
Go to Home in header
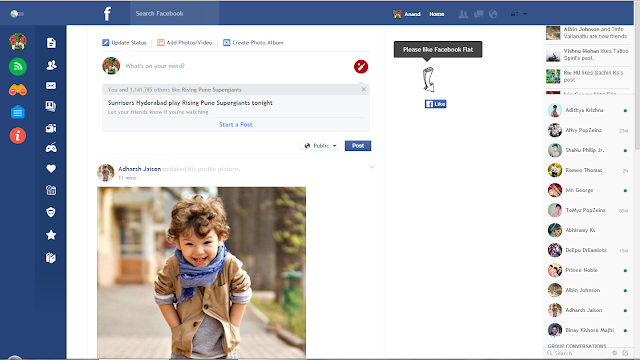click(437, 14)
